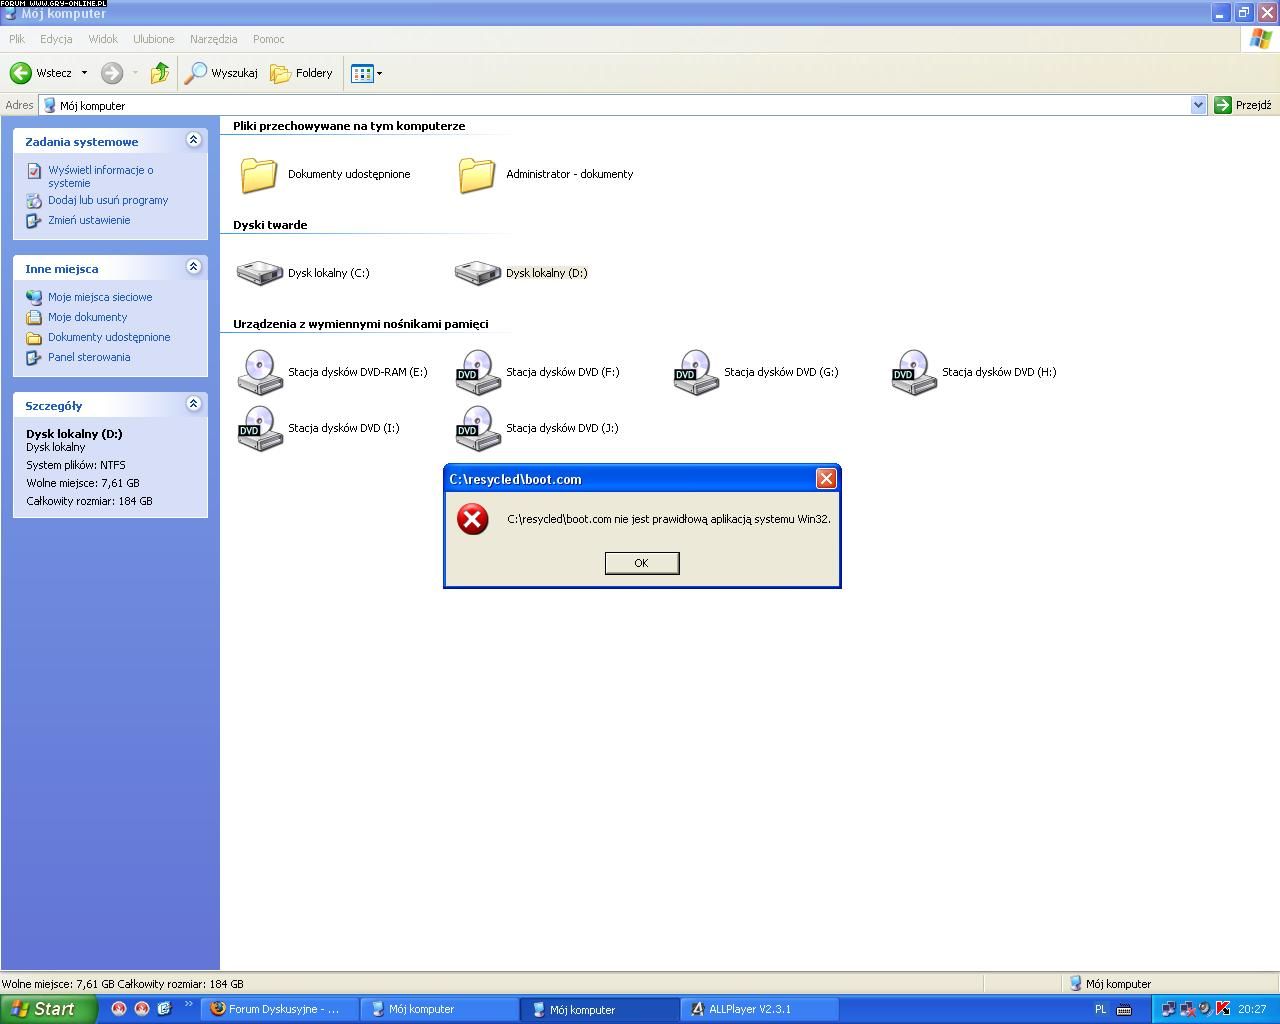Click the red error icon in dialog
Screen dimensions: 1280x1024
click(x=473, y=519)
